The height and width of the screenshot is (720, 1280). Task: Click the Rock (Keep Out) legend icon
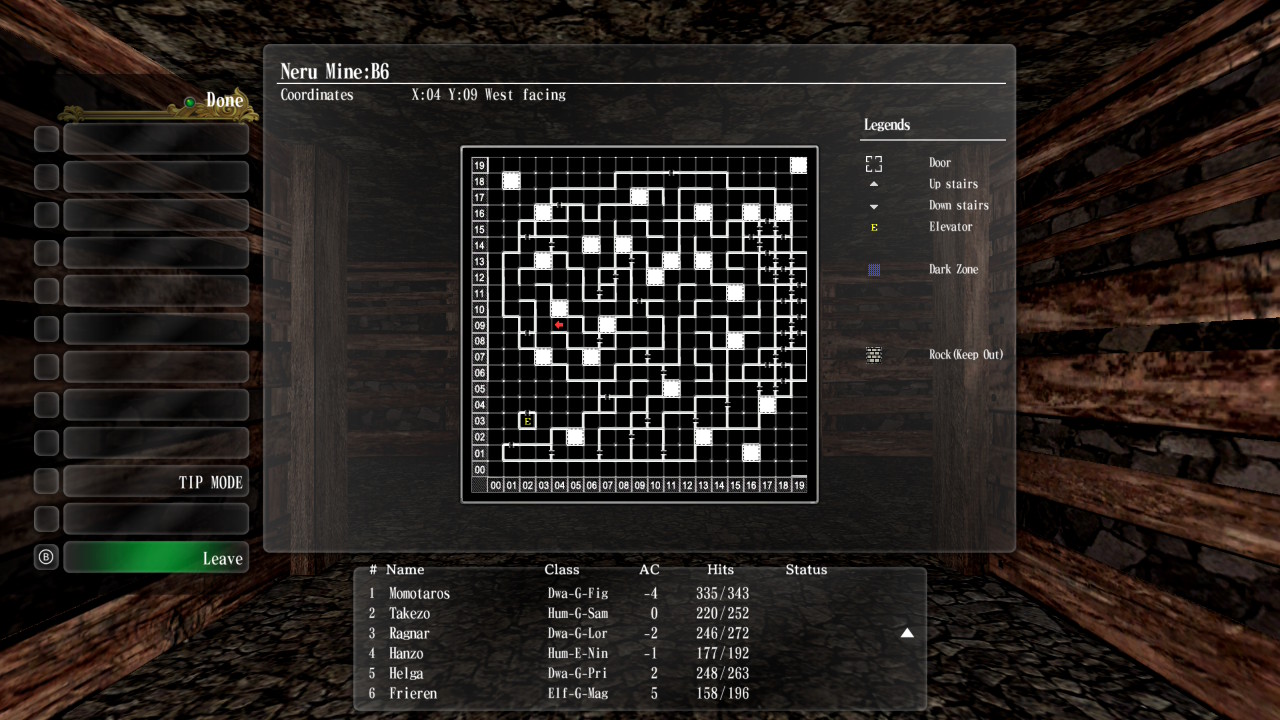873,355
